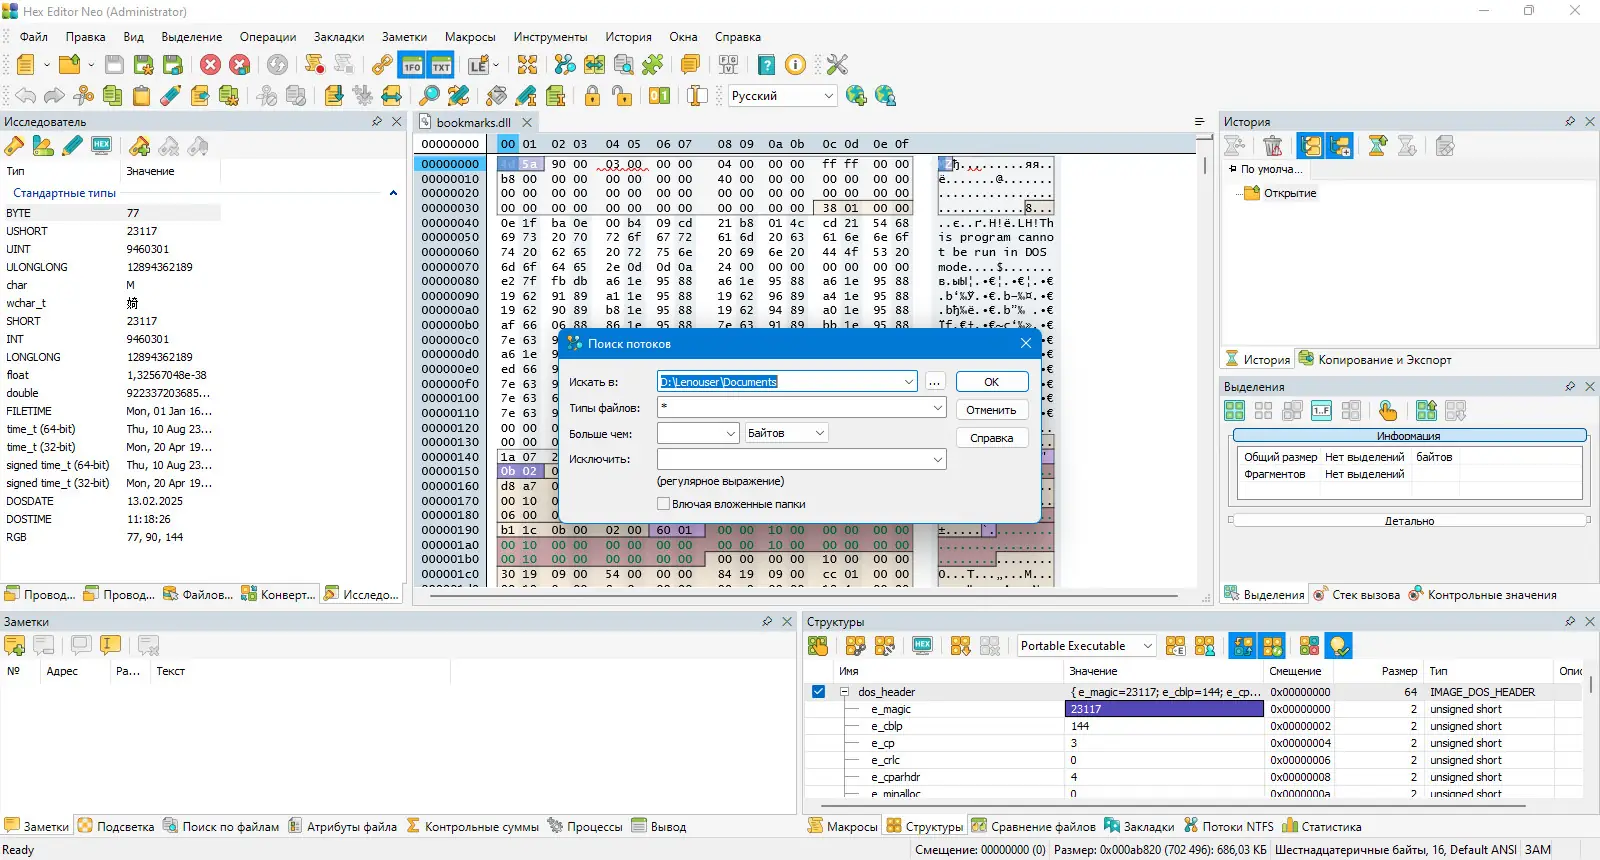Click the pointing hand icon in Выделения panel
Viewport: 1600px width, 860px height.
(1388, 411)
